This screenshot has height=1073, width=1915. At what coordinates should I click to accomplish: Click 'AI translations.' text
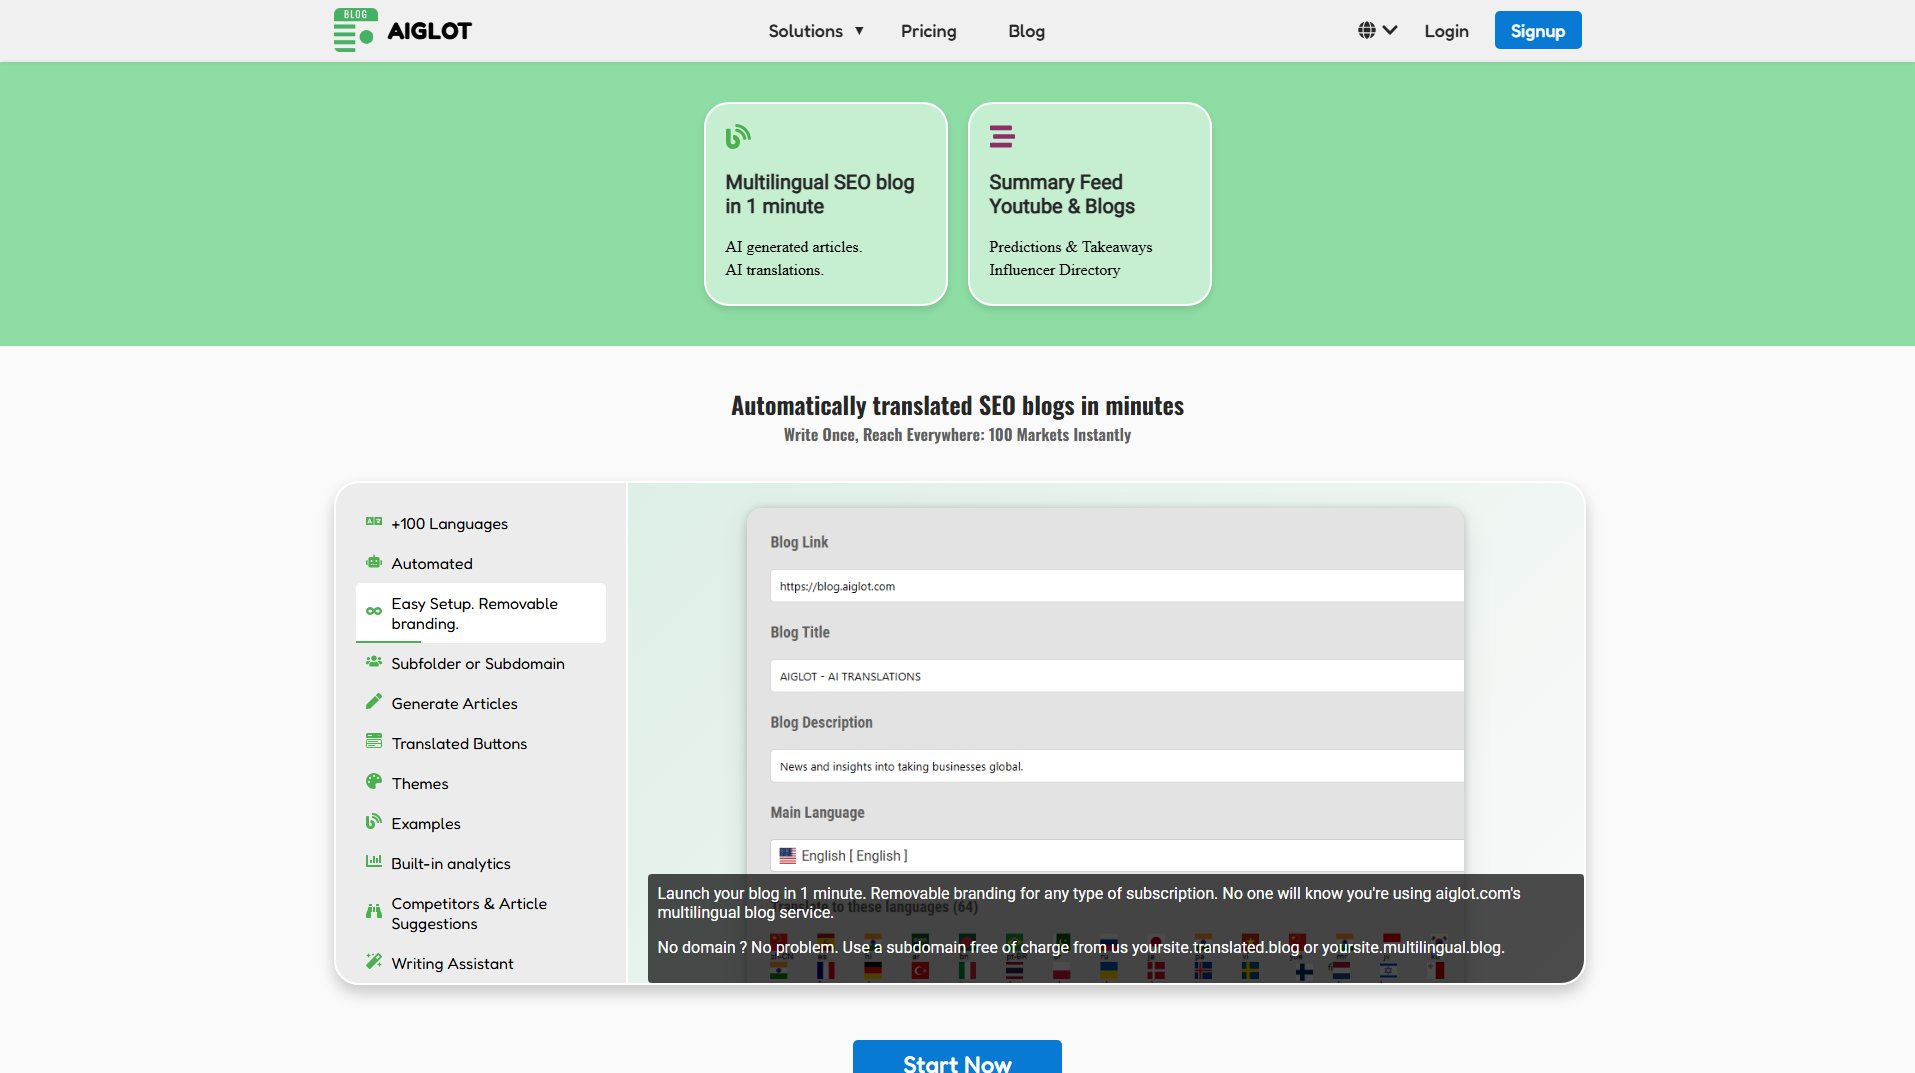pos(774,270)
